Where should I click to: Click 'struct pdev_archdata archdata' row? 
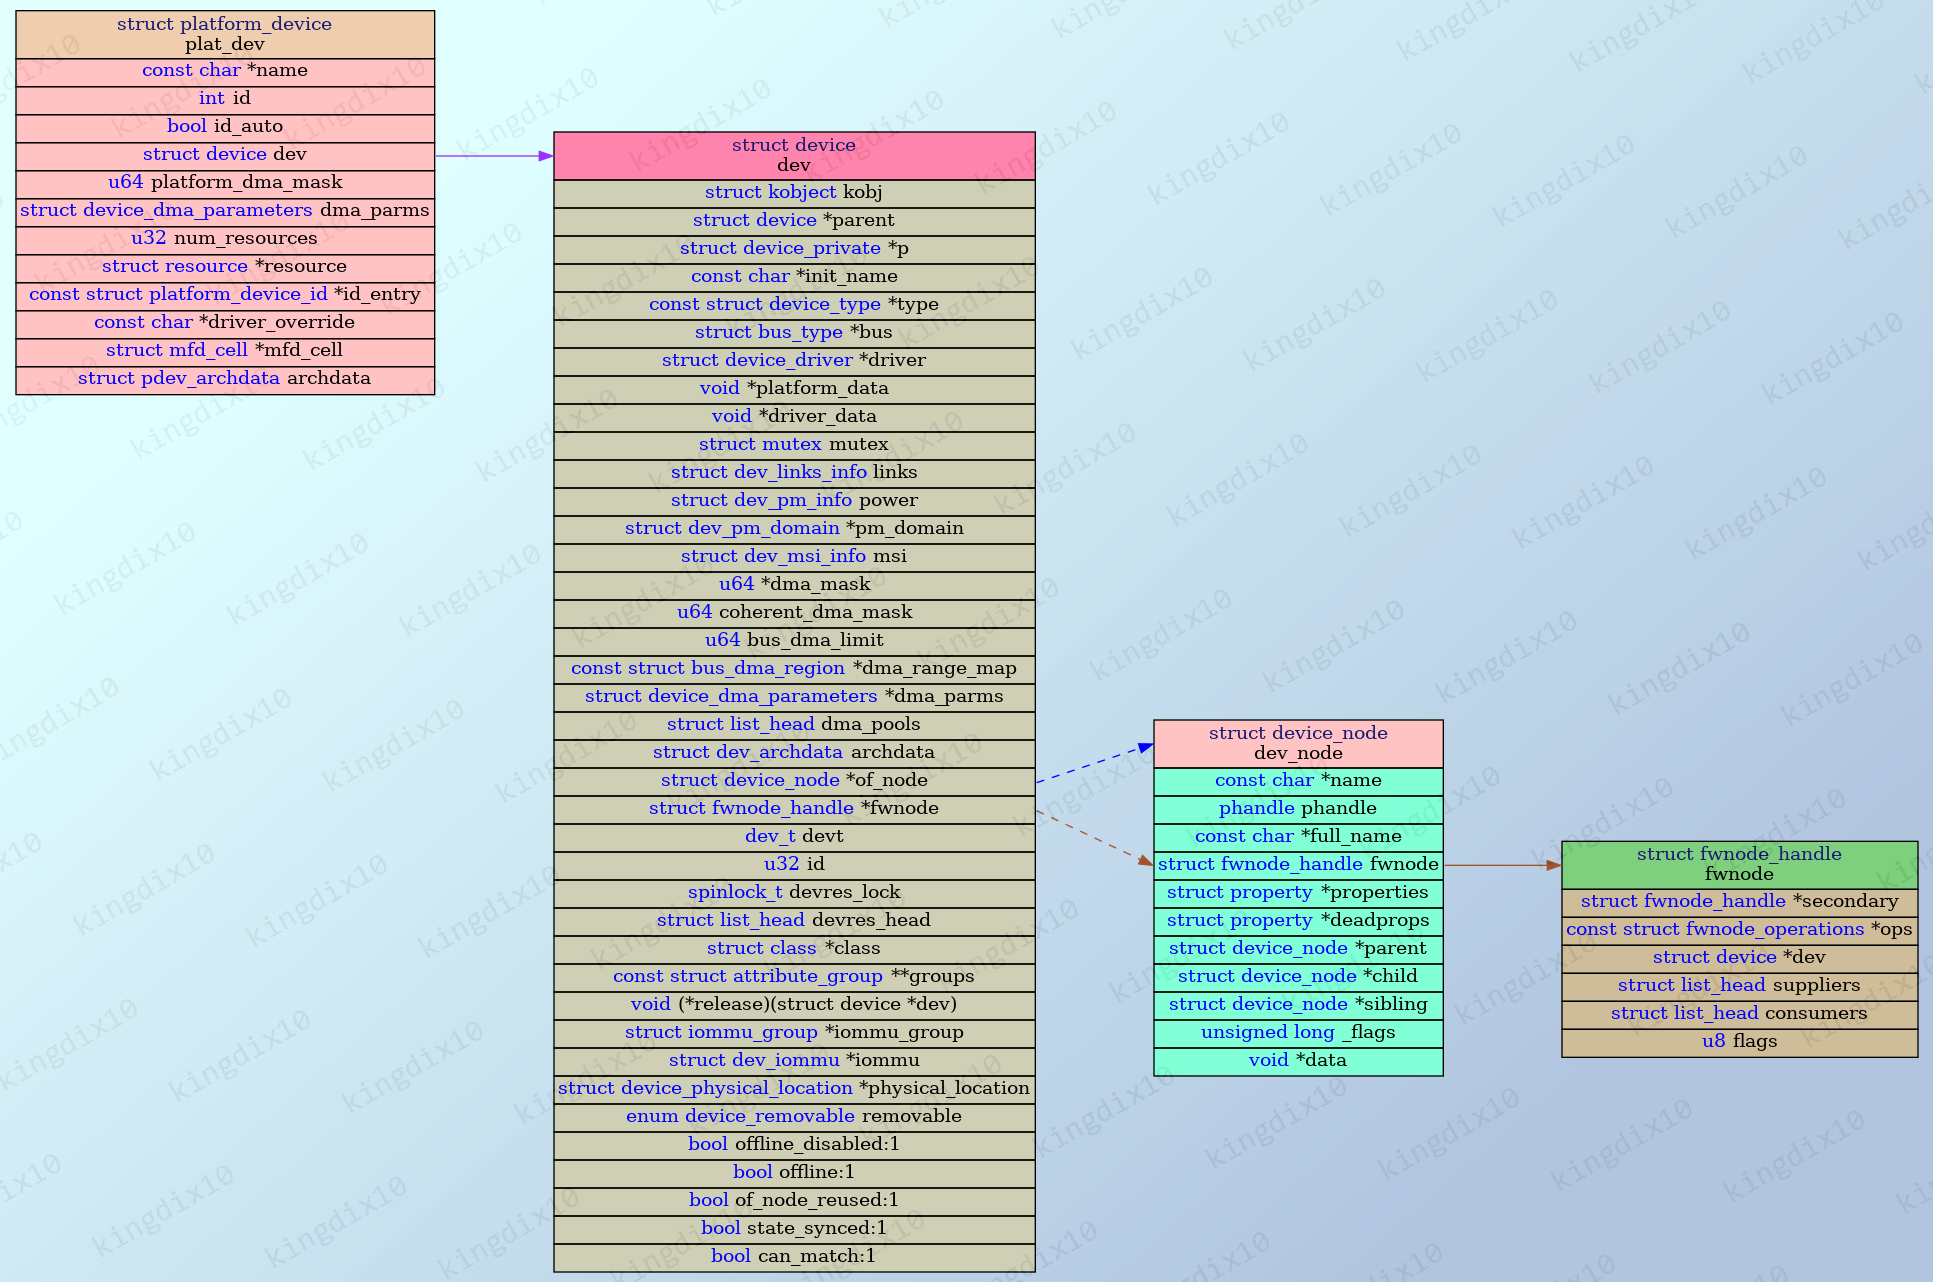225,380
